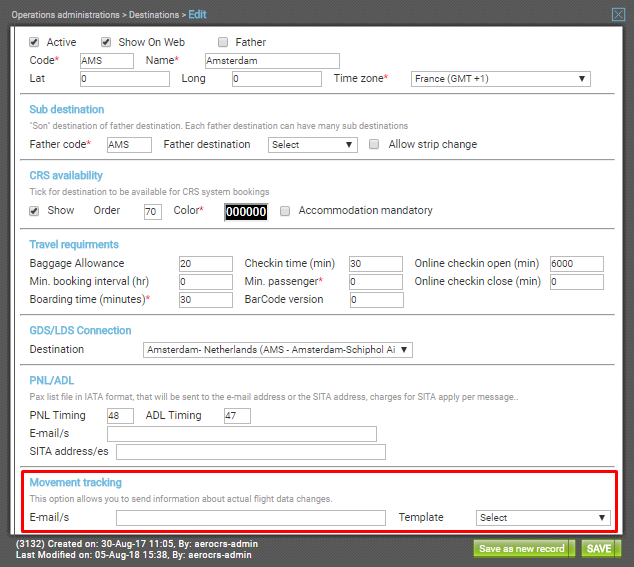Screen dimensions: 634x567
Task: Close the Edit destination dialog
Action: 618,15
